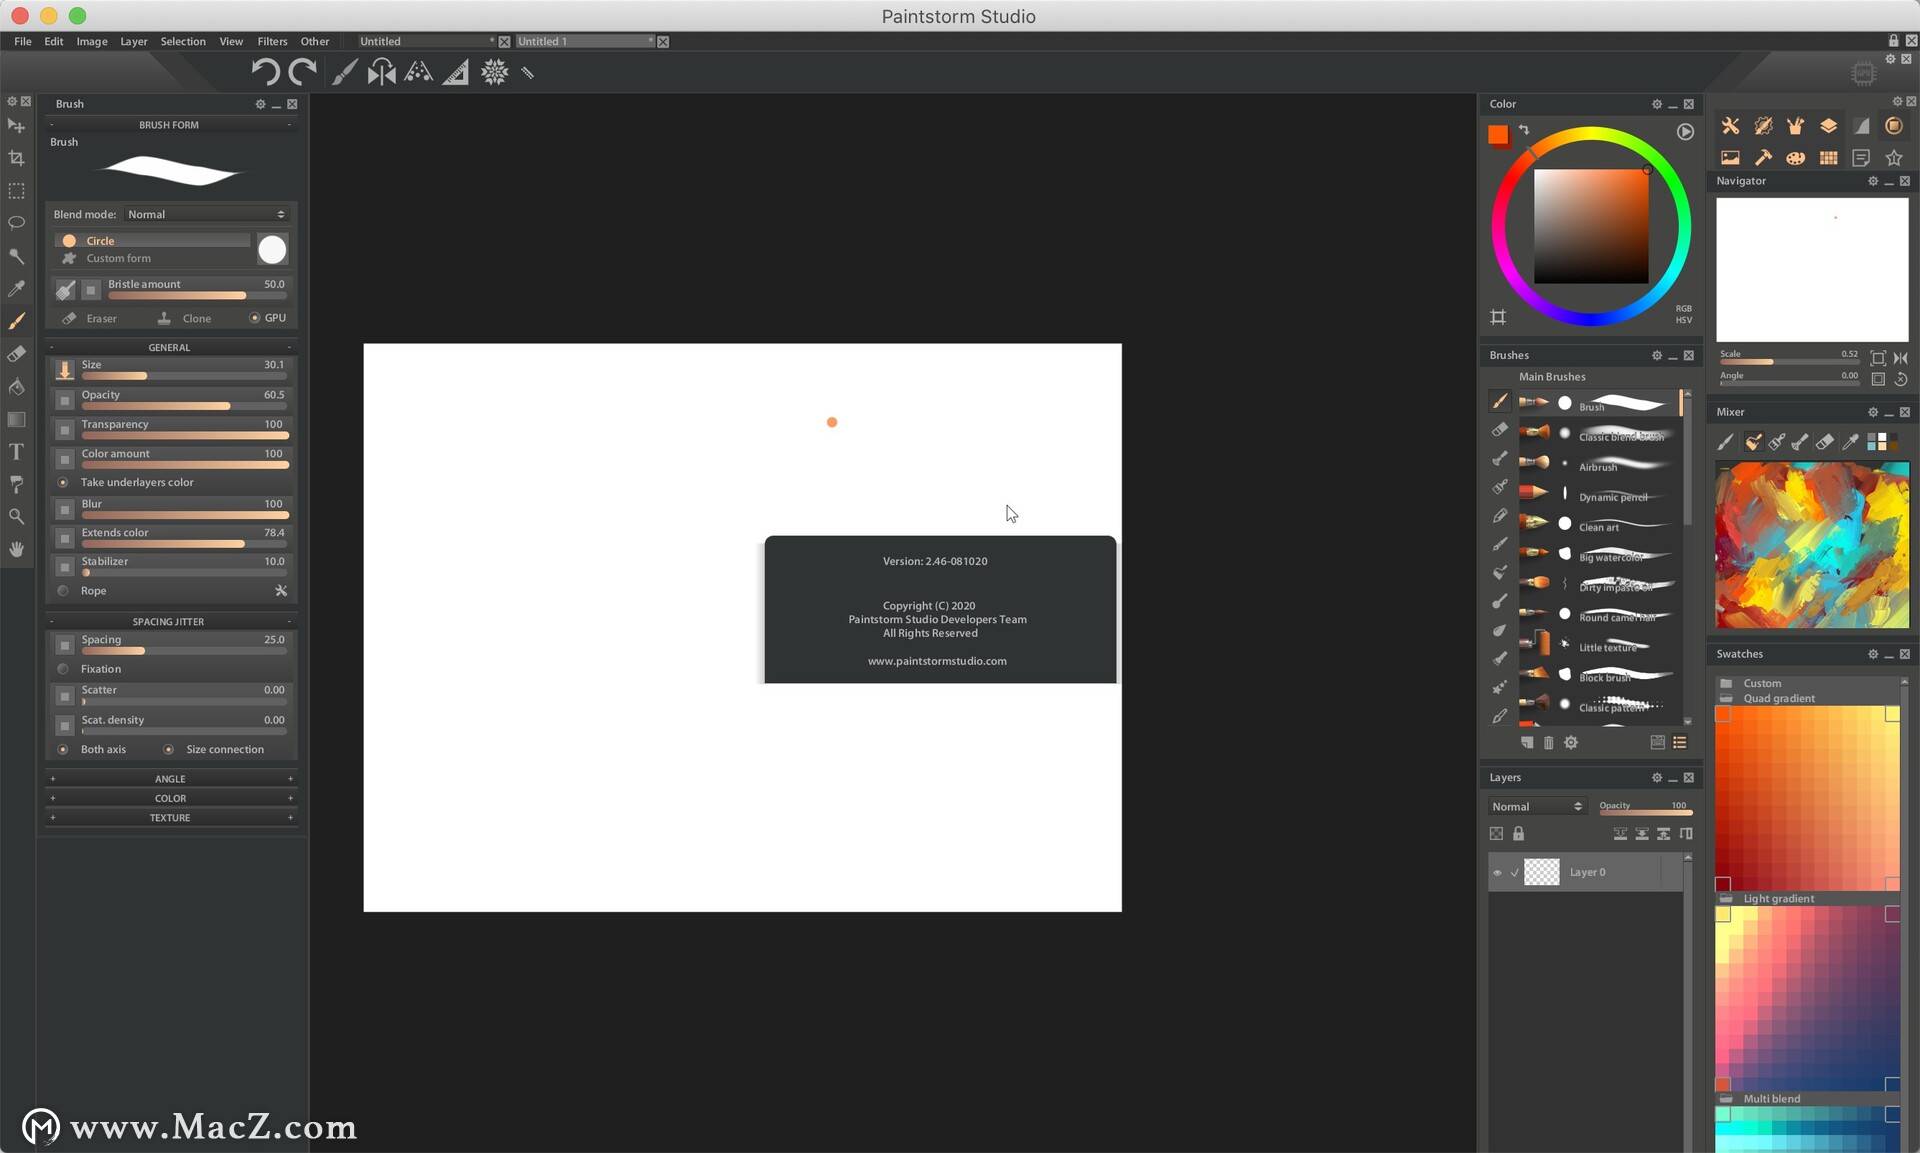Select the Fill bucket tool
This screenshot has height=1153, width=1920.
(x=17, y=387)
